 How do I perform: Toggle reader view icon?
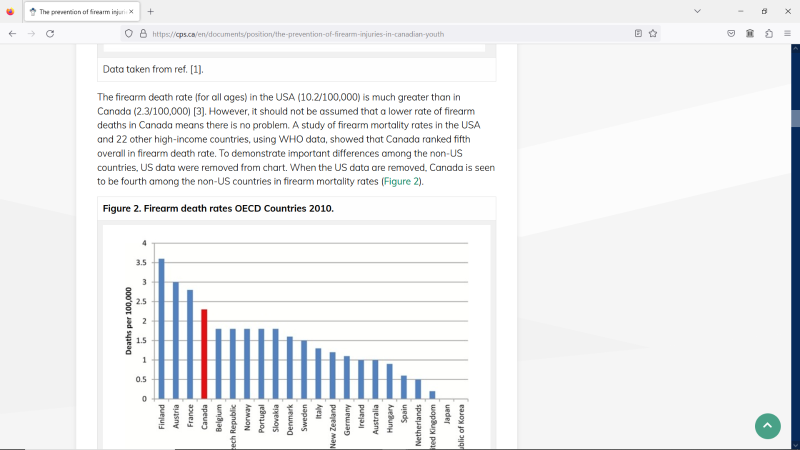638,34
